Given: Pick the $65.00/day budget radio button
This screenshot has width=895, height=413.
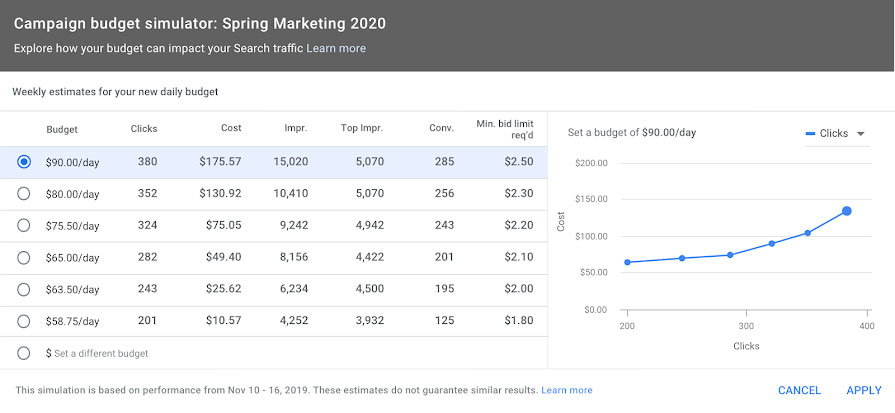Looking at the screenshot, I should [x=24, y=257].
